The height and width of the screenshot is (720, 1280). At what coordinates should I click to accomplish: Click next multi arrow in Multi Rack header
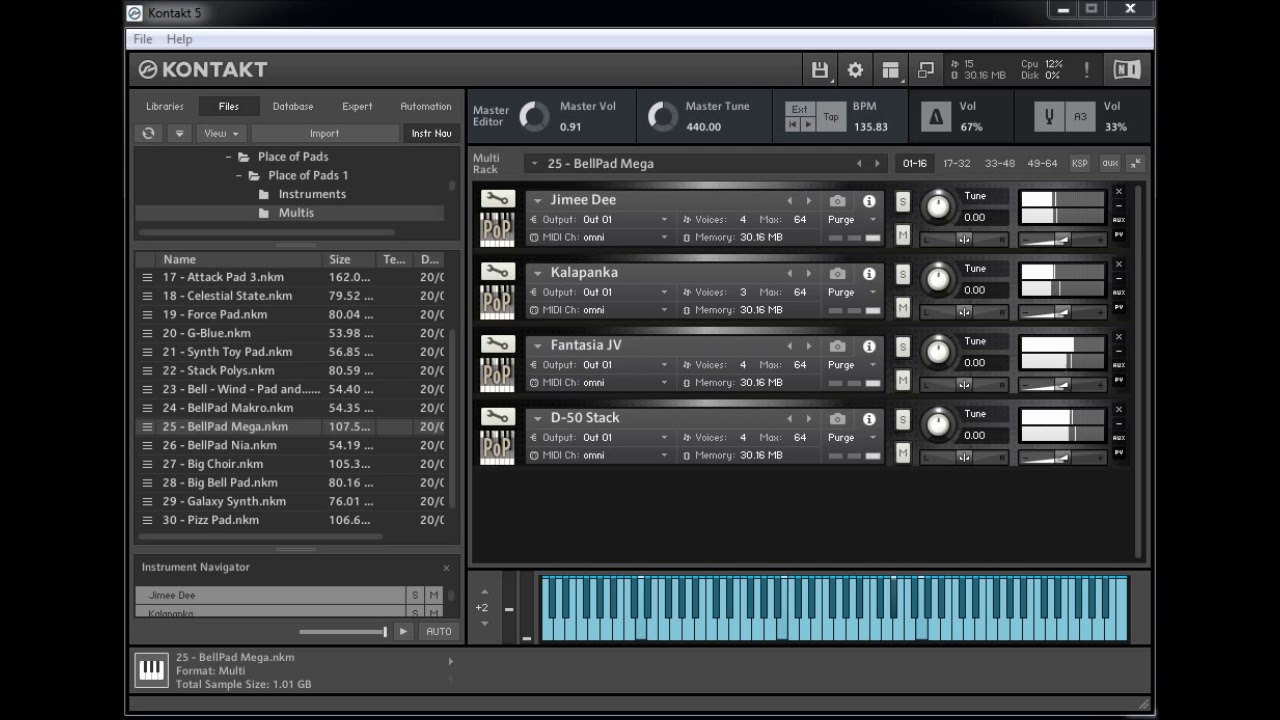[877, 164]
